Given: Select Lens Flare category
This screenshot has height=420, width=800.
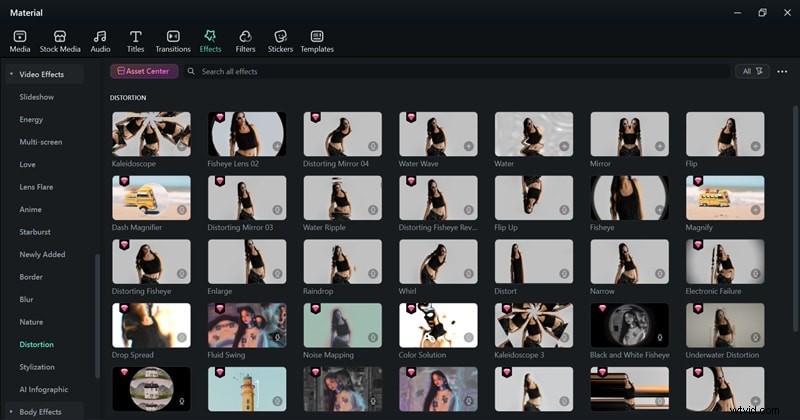Looking at the screenshot, I should click(37, 187).
